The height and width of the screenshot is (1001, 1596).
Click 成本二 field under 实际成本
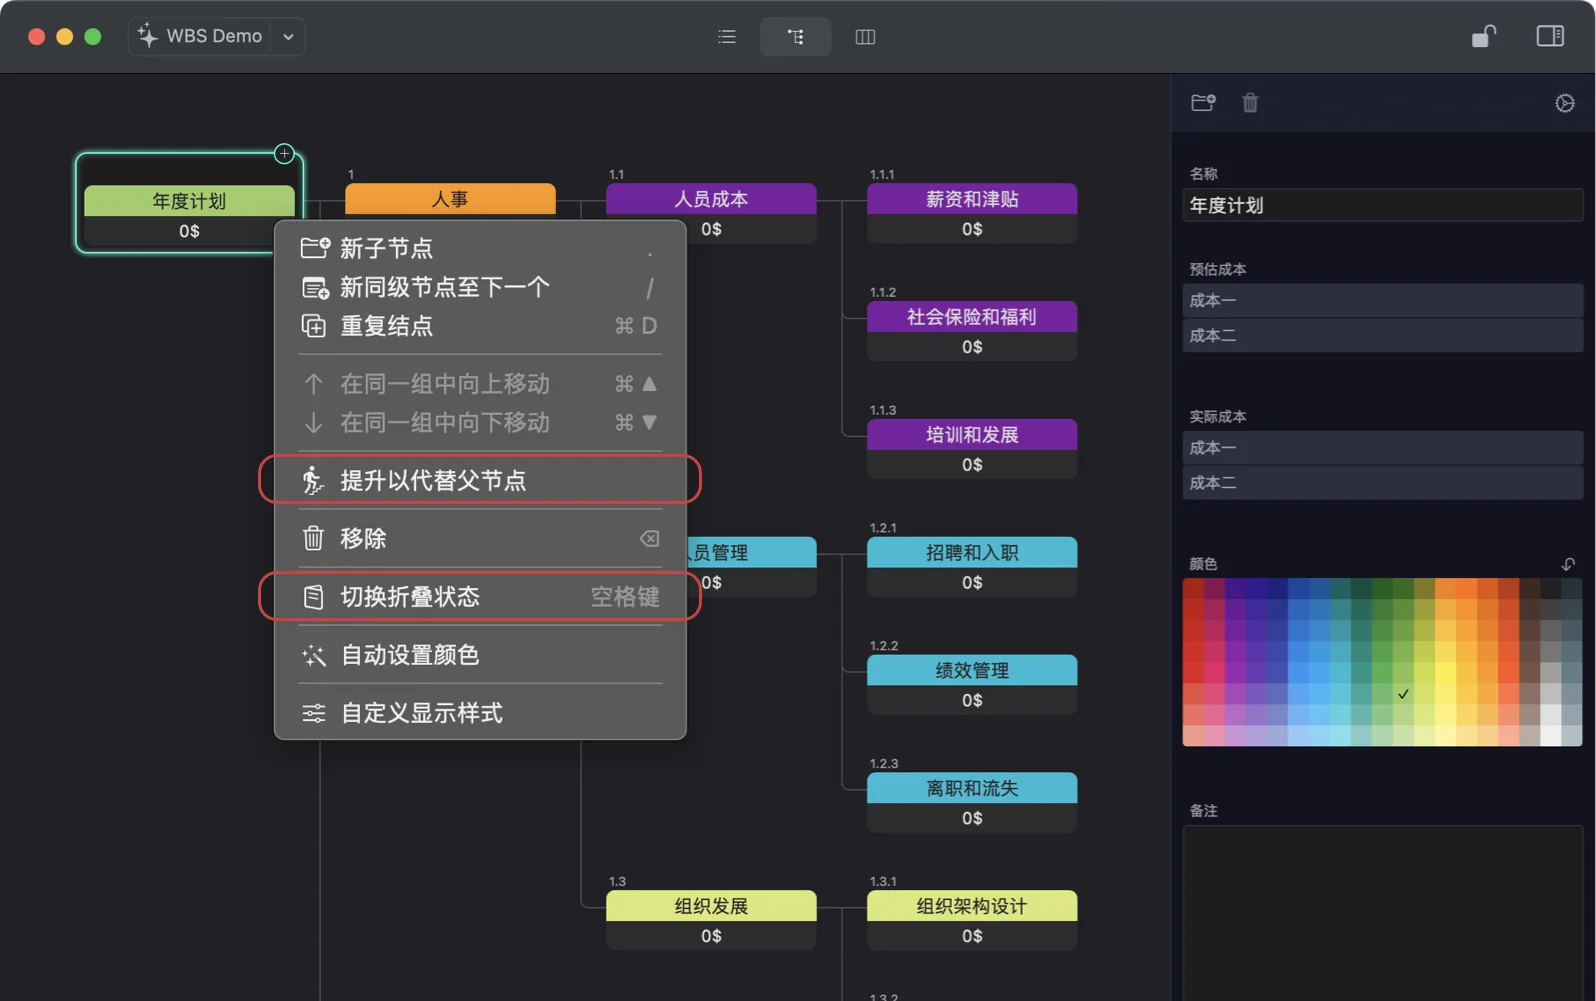[x=1382, y=482]
